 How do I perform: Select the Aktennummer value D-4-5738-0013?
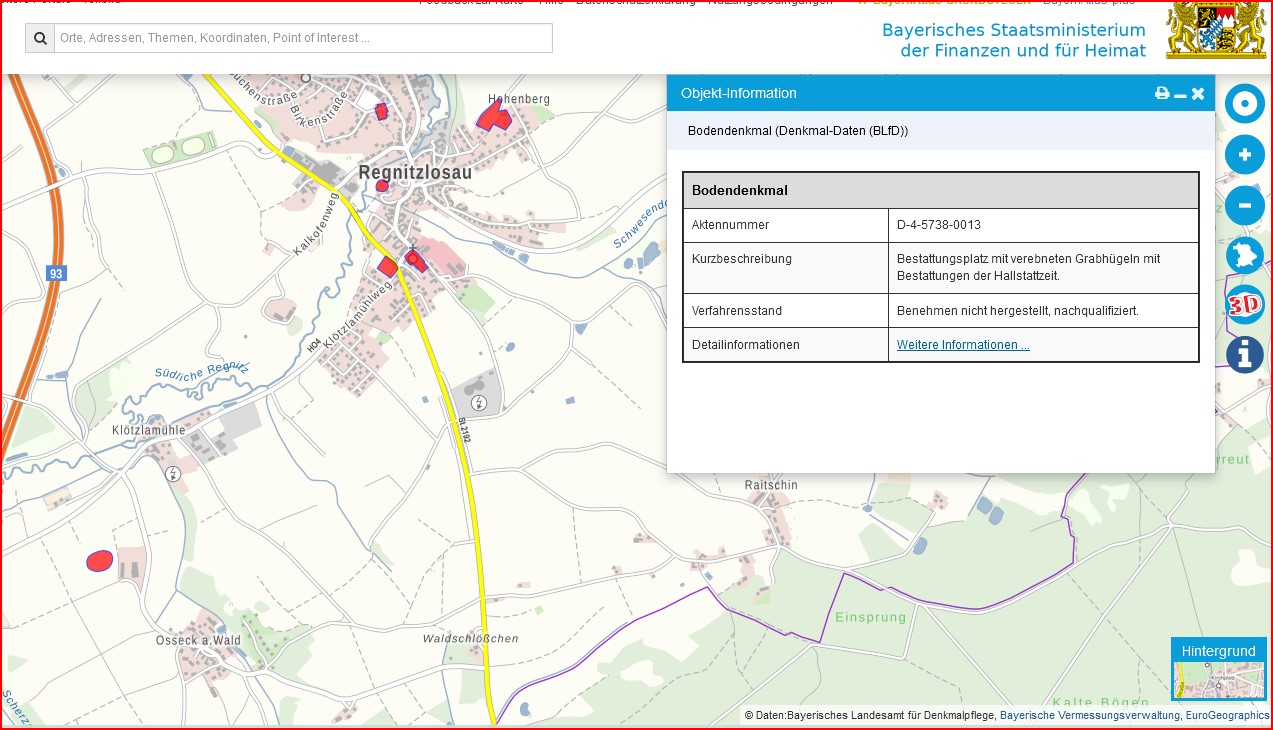939,225
